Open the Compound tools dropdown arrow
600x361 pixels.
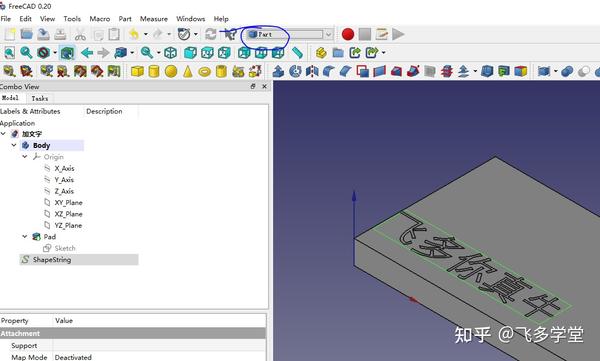pos(555,71)
